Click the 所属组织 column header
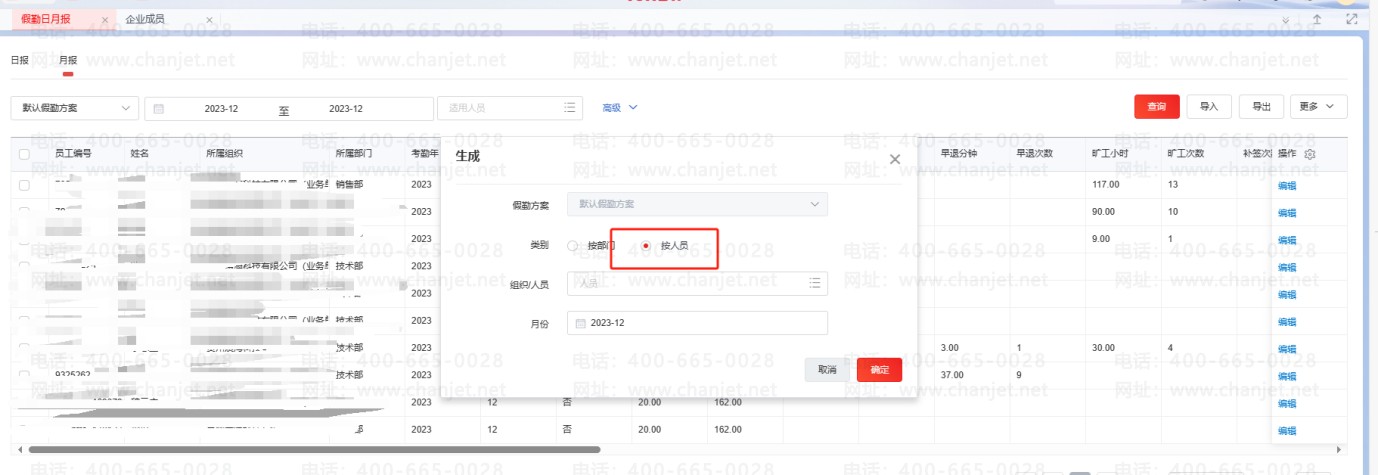This screenshot has height=475, width=1378. tap(224, 154)
